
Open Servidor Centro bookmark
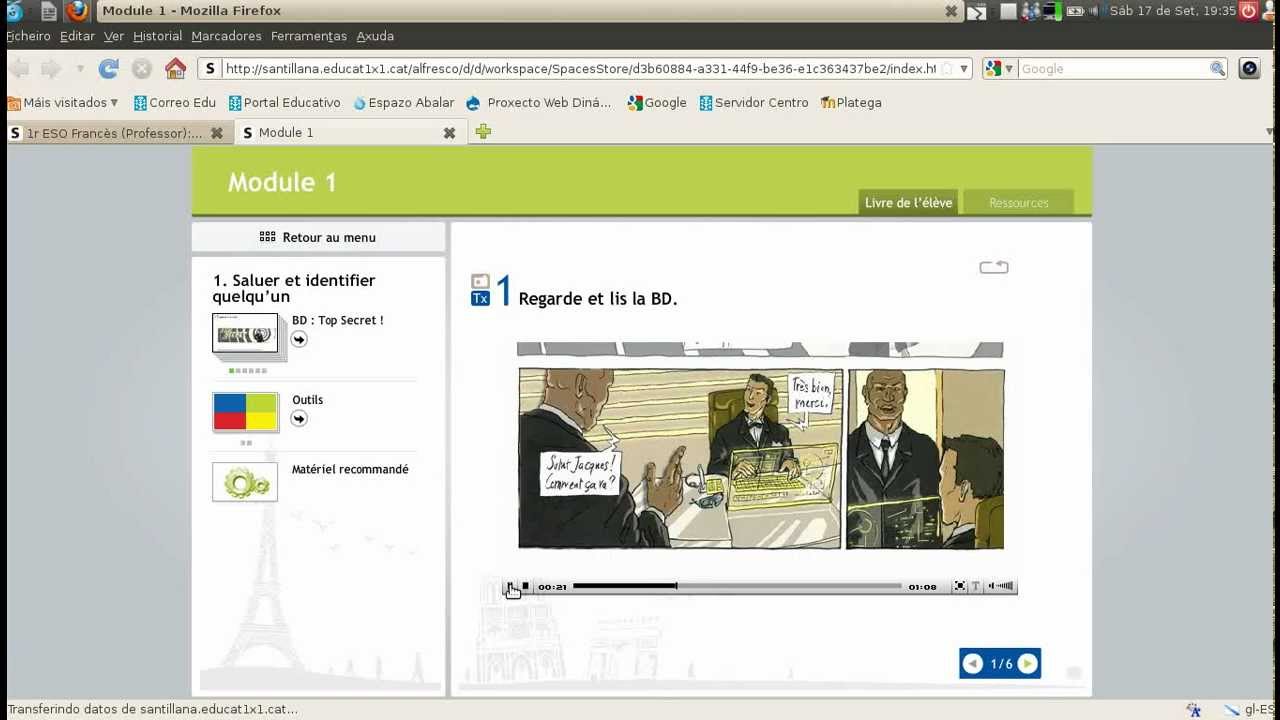(753, 102)
